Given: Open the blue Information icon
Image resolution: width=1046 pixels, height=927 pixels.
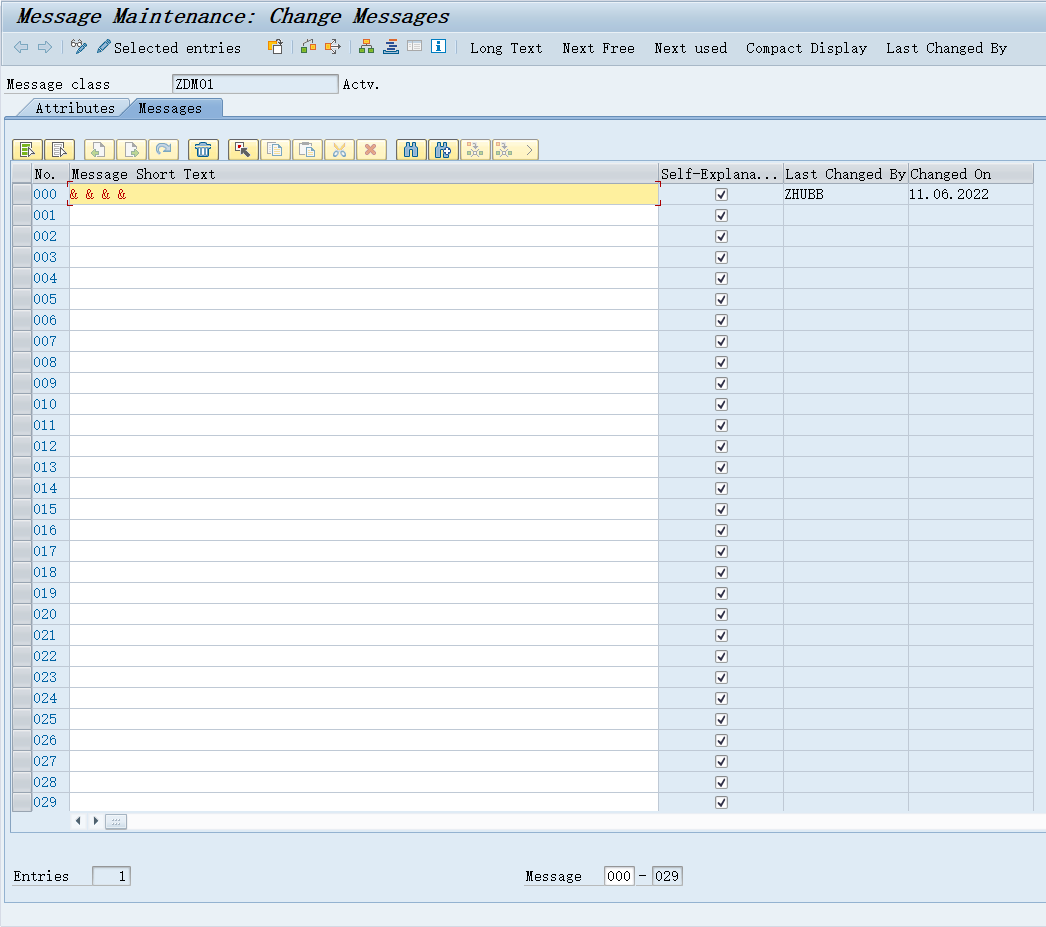Looking at the screenshot, I should pos(438,47).
